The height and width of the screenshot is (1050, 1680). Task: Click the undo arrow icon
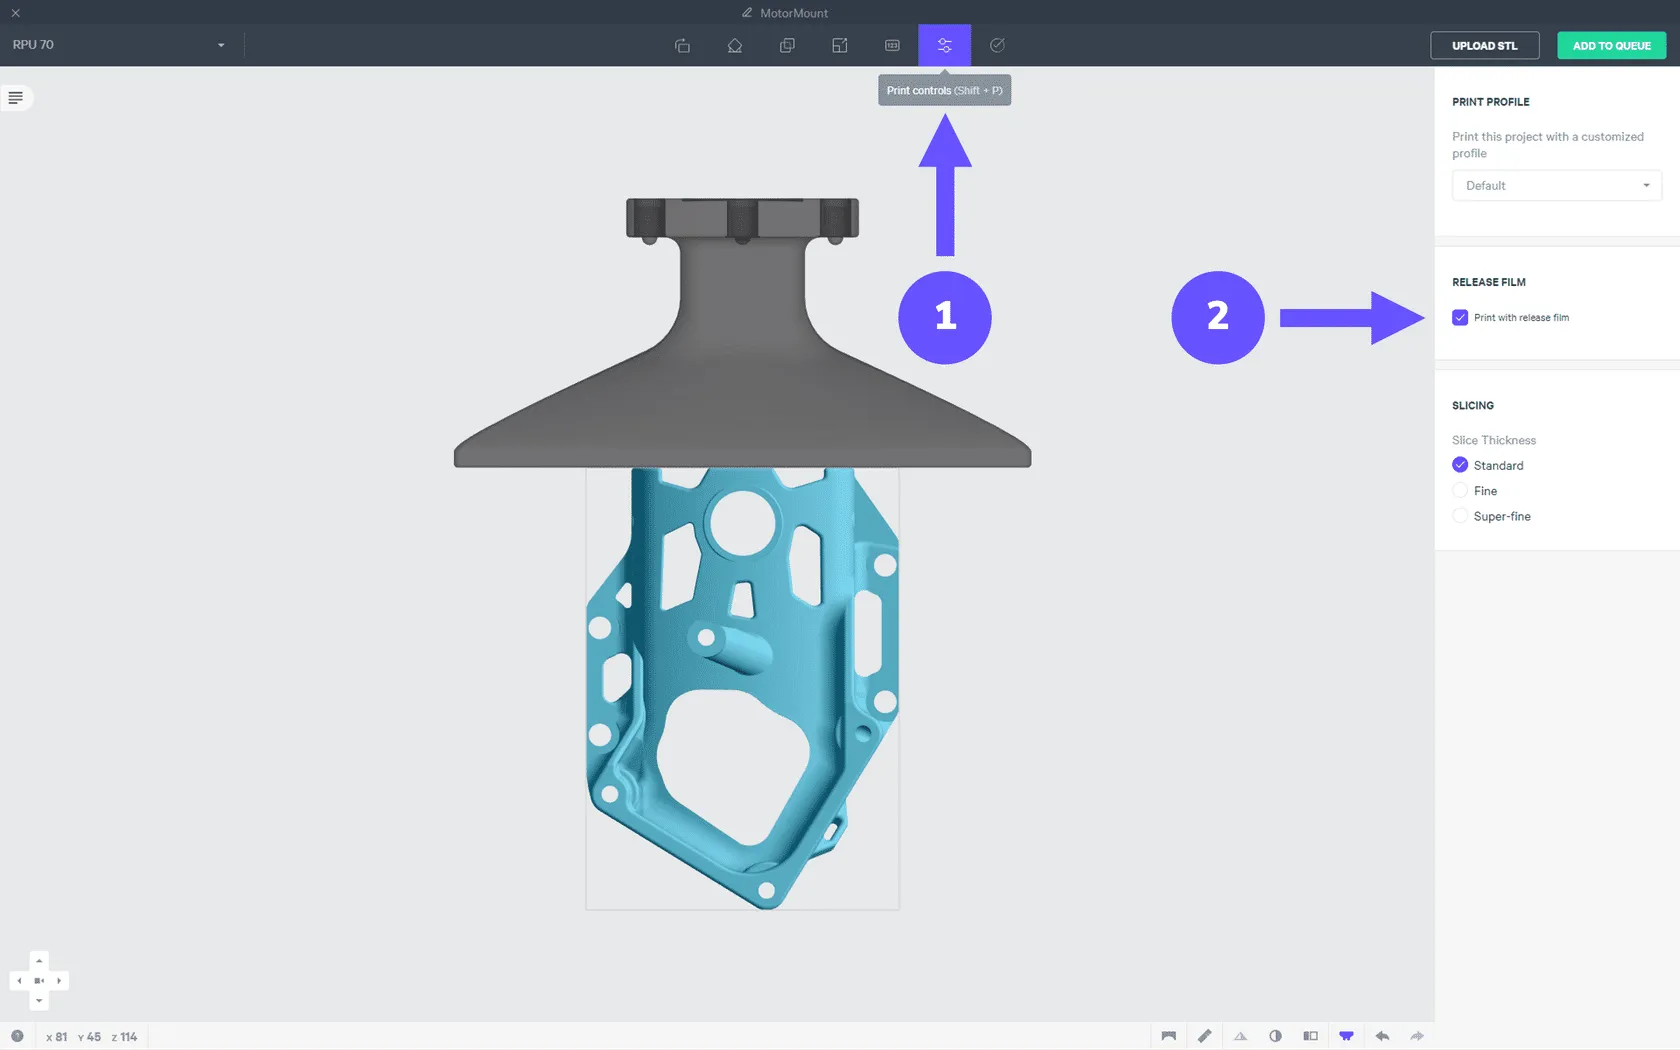[x=1382, y=1036]
